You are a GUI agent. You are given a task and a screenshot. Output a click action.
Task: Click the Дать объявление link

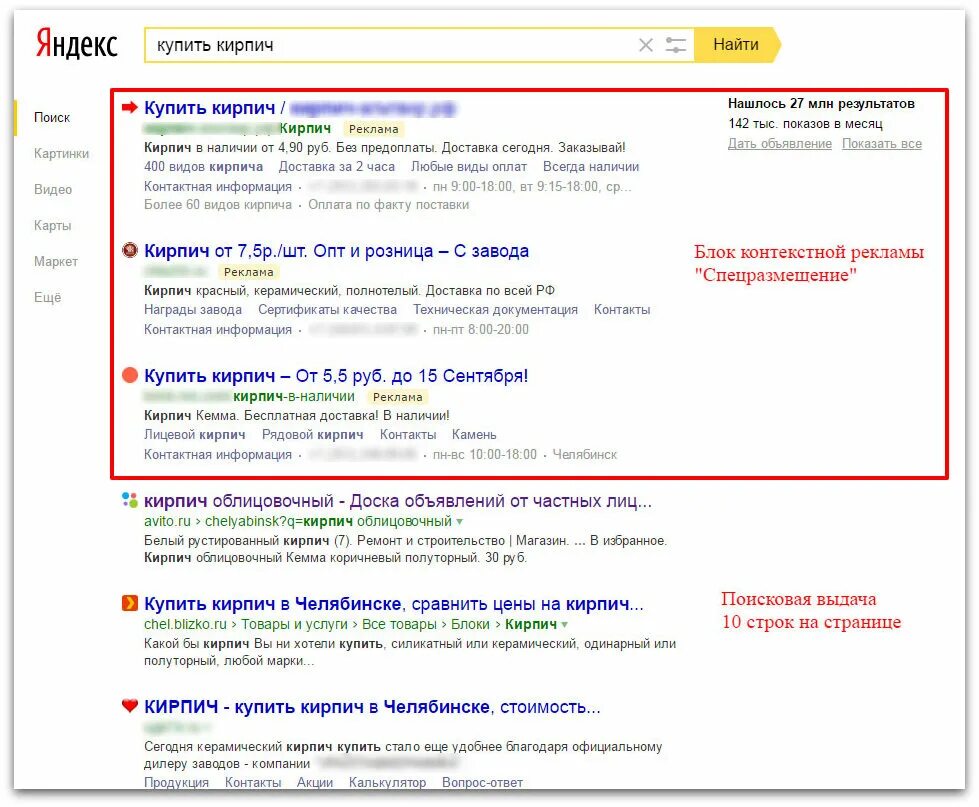pyautogui.click(x=780, y=144)
